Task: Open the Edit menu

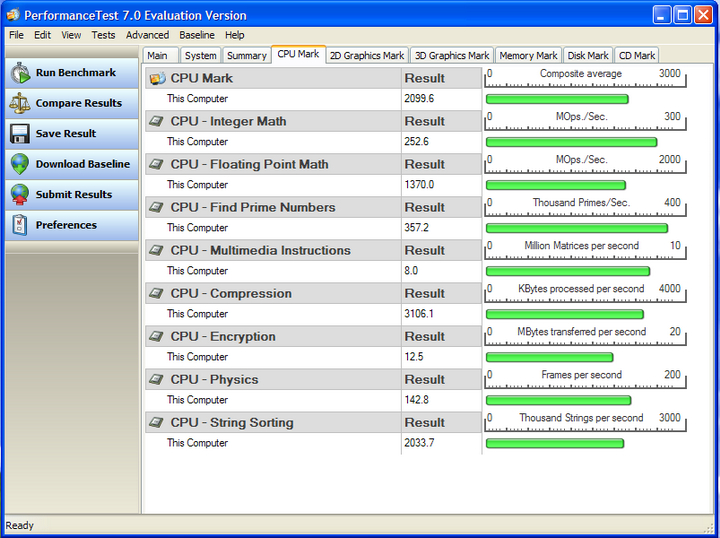Action: point(42,35)
